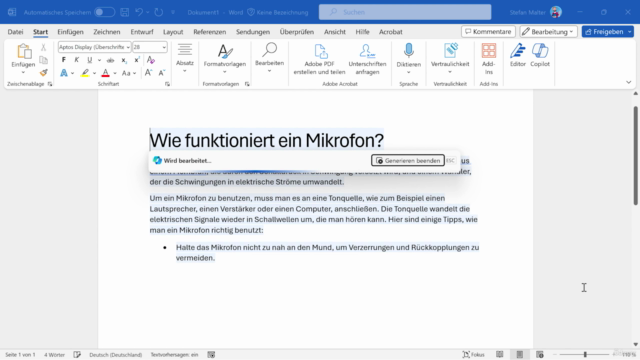Screen dimensions: 640x360
Task: Increase font size with A-up icon
Action: pos(148,73)
